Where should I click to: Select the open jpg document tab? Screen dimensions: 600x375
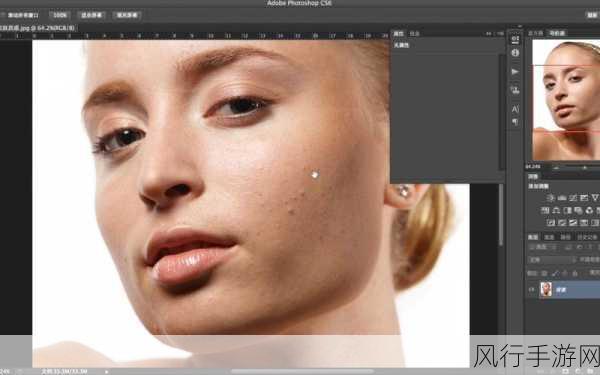pos(37,28)
